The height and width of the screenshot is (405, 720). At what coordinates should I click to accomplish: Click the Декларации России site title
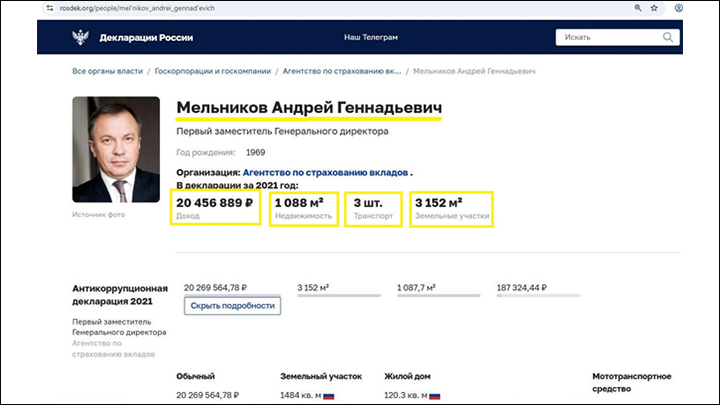pos(146,38)
